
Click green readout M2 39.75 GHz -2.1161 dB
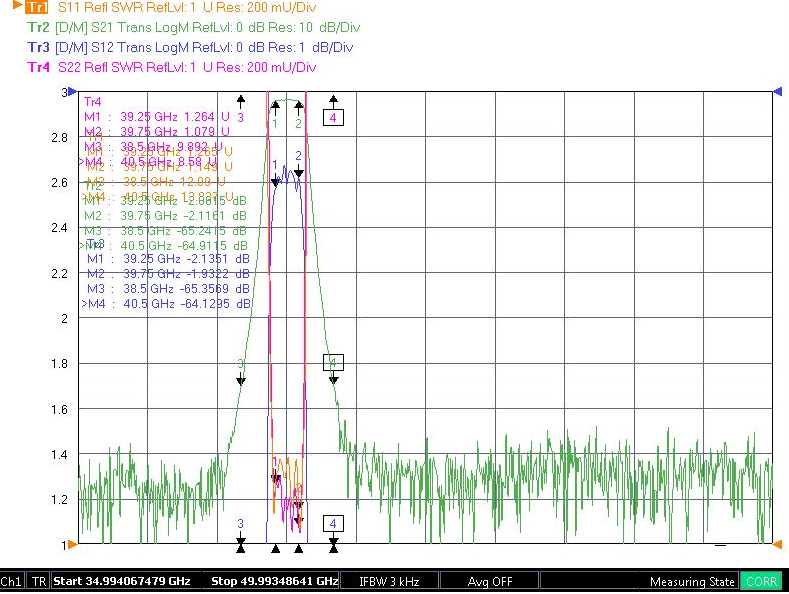coord(165,216)
